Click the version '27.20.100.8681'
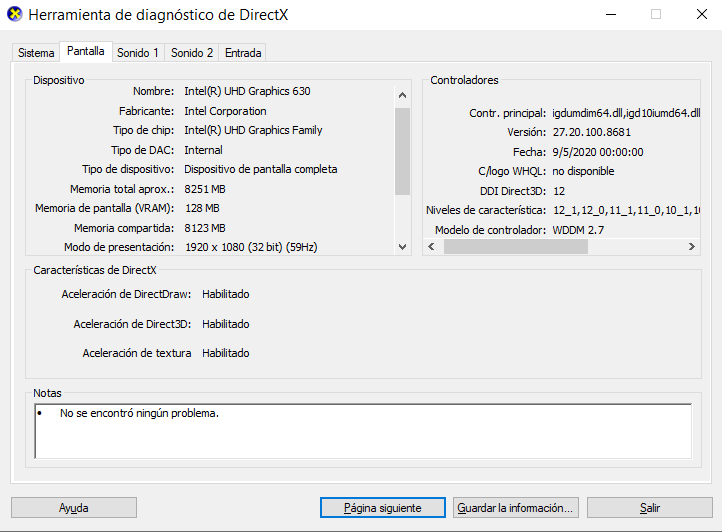The image size is (722, 532). click(x=592, y=133)
